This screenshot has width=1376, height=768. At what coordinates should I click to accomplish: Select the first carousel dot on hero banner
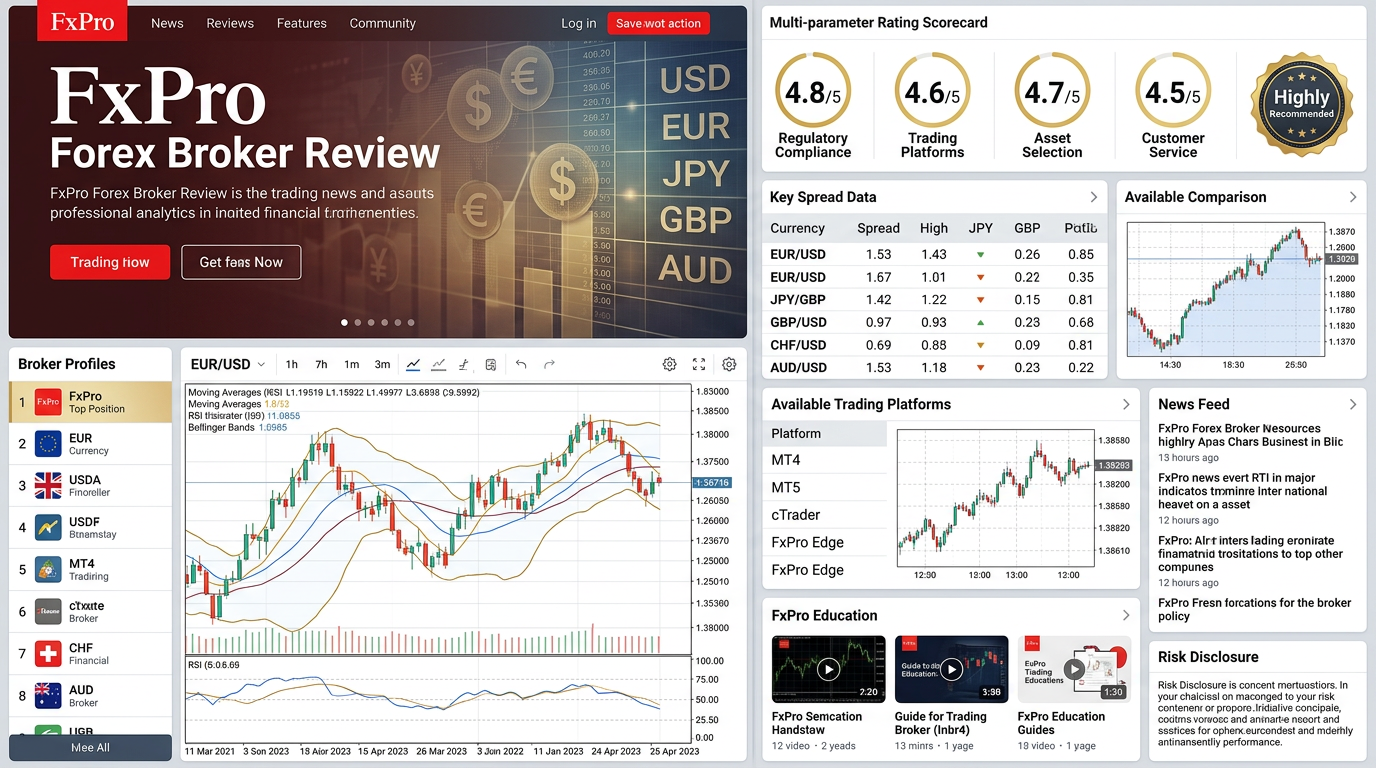(345, 322)
